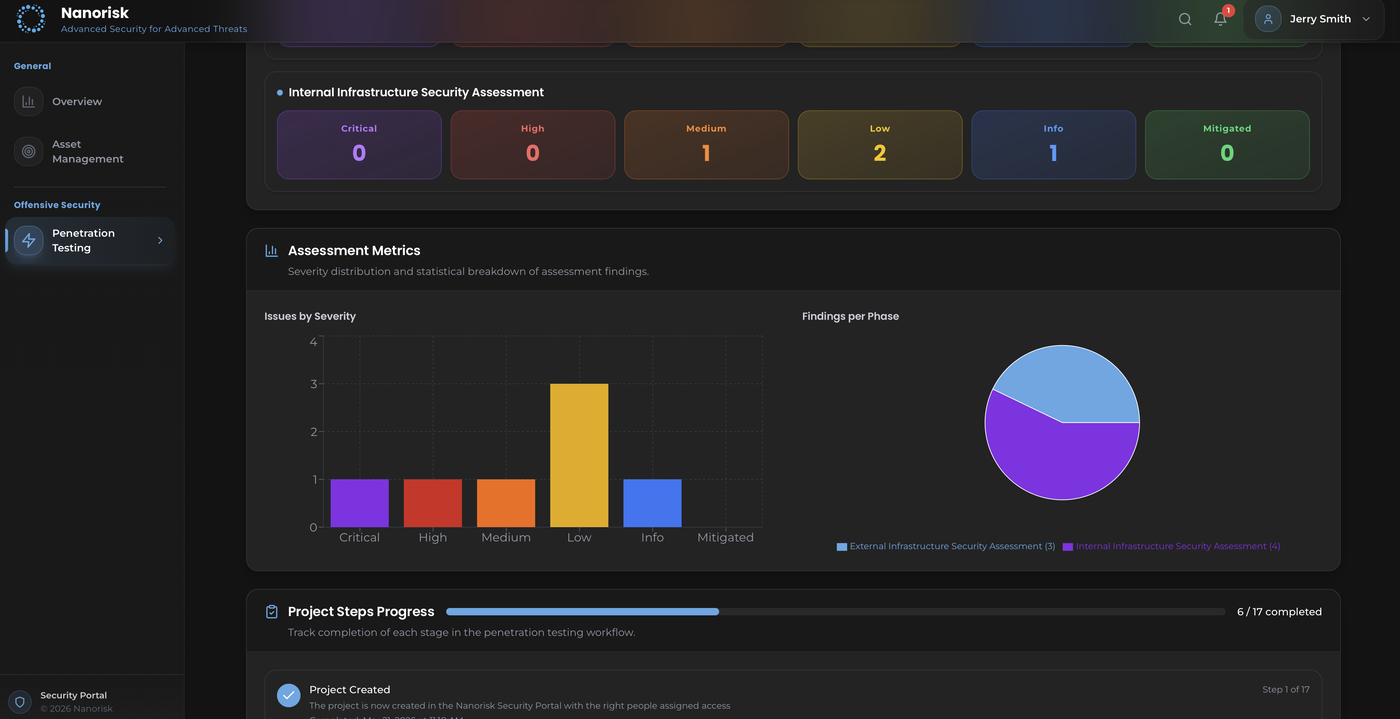
Task: Open the Jerry Smith account dropdown
Action: (1313, 18)
